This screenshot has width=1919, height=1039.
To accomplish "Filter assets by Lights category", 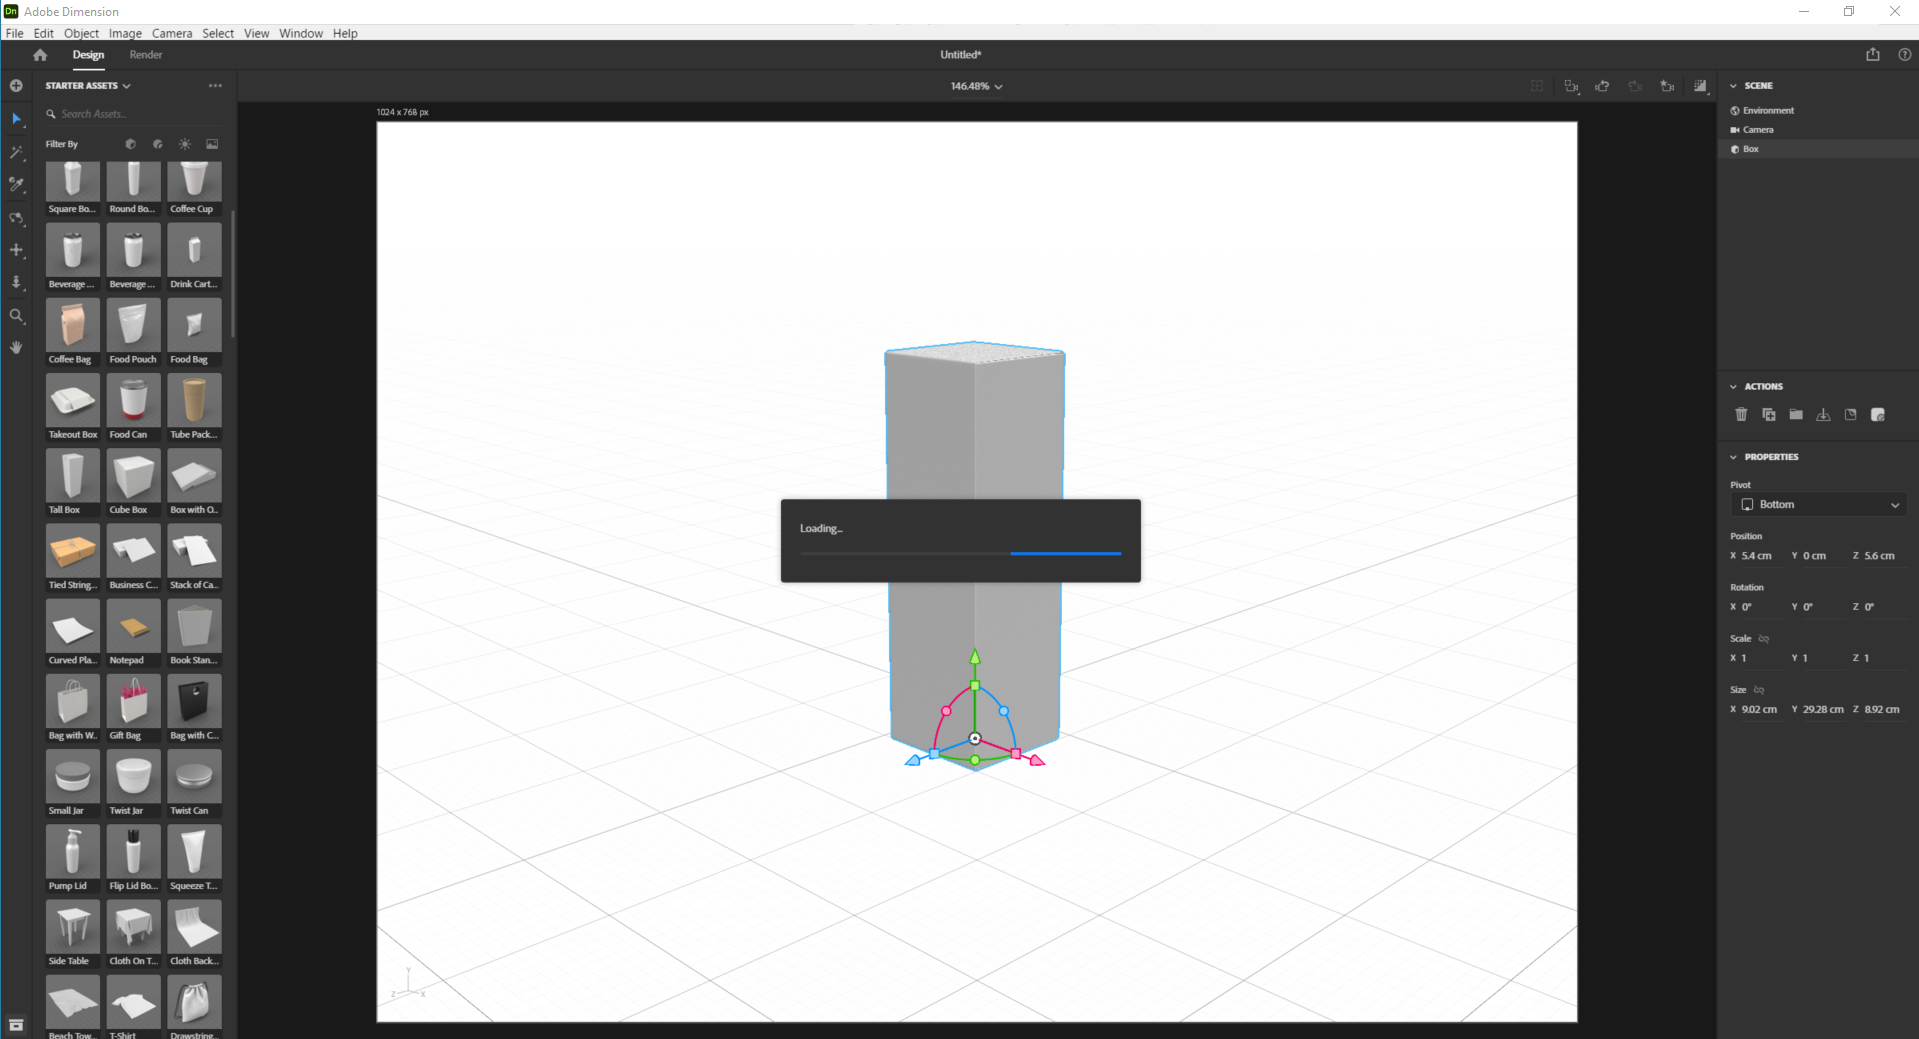I will pos(184,144).
